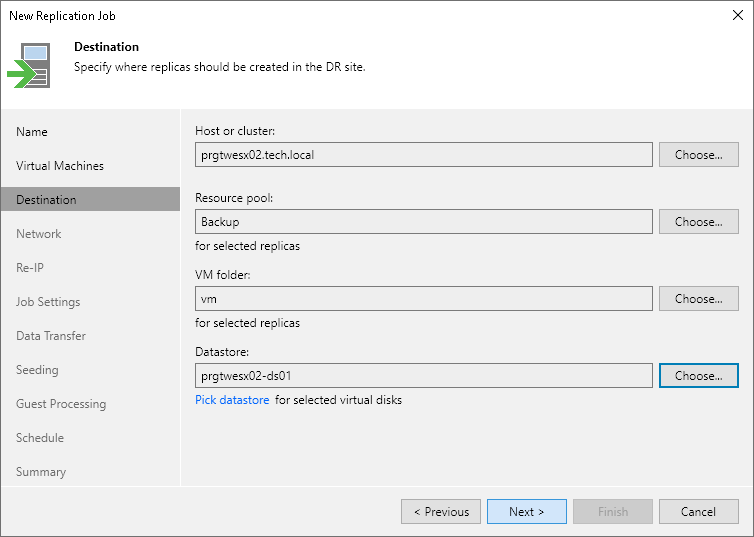Click the 'Datastore:' label
This screenshot has width=754, height=537.
click(x=222, y=352)
